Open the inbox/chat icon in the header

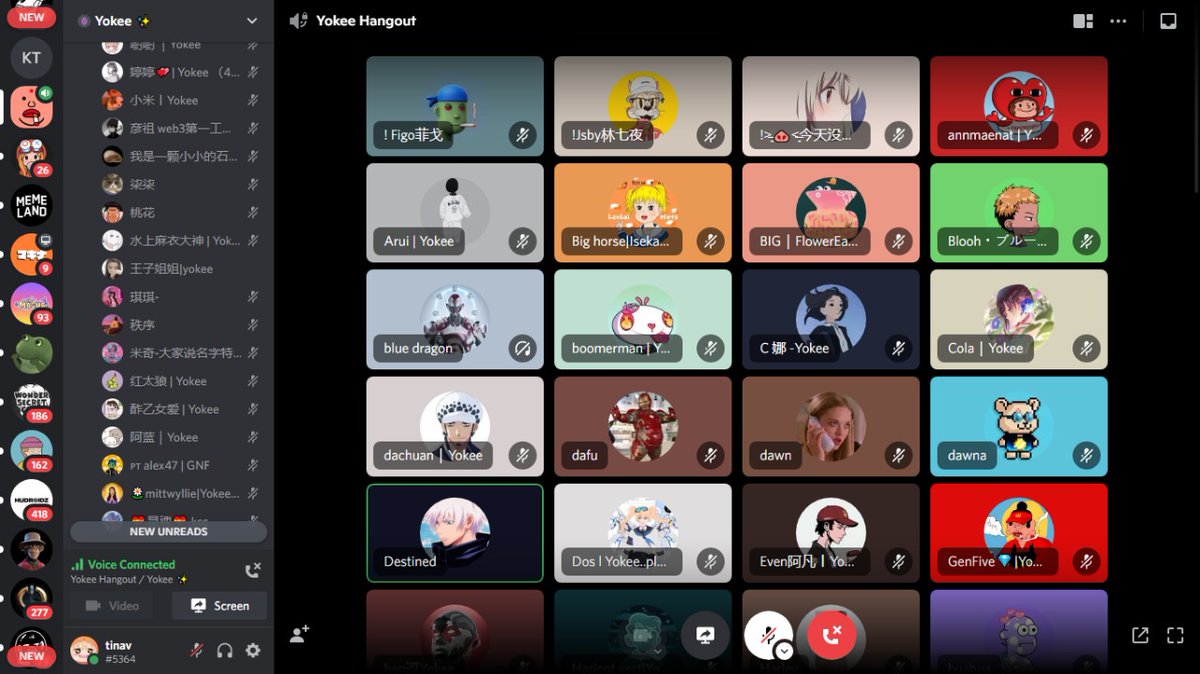point(1168,21)
